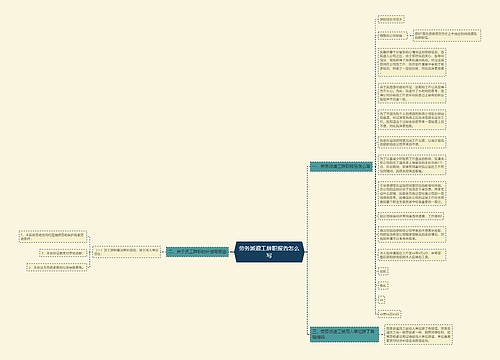Select the single-line node ending with 工作顺利
The height and width of the screenshot is (360, 500).
coord(411,216)
